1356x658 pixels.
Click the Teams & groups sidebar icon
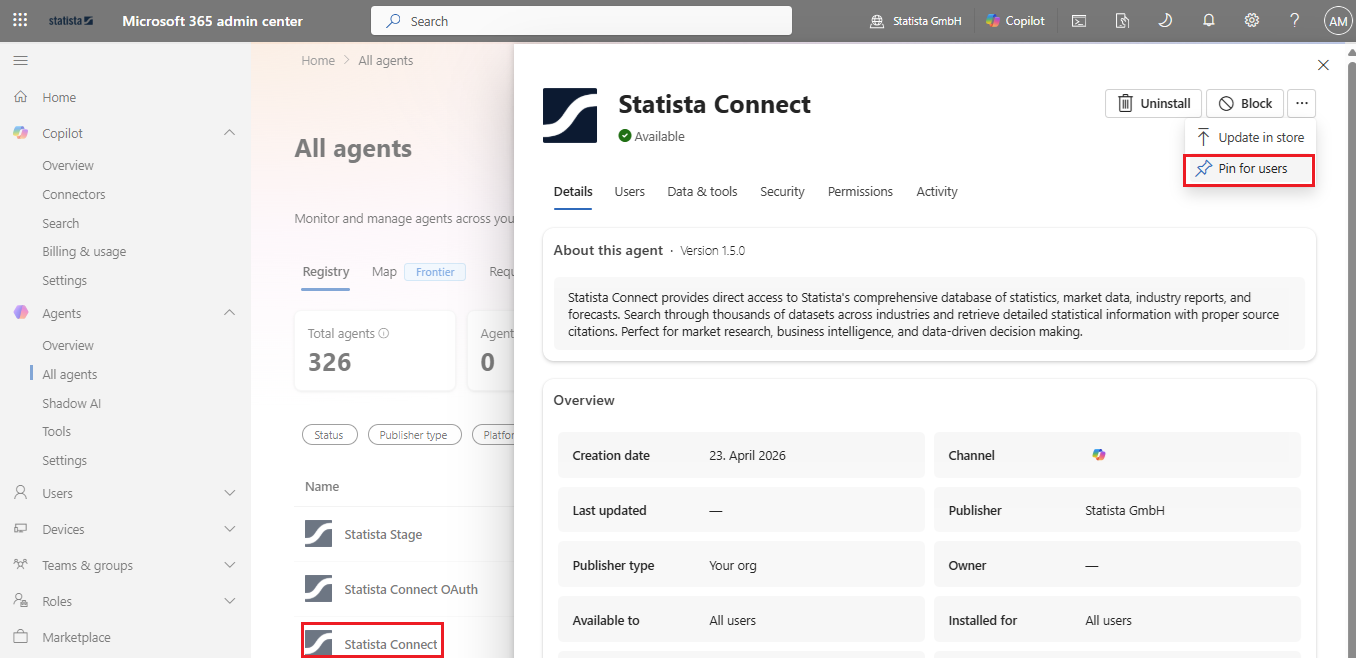(20, 565)
